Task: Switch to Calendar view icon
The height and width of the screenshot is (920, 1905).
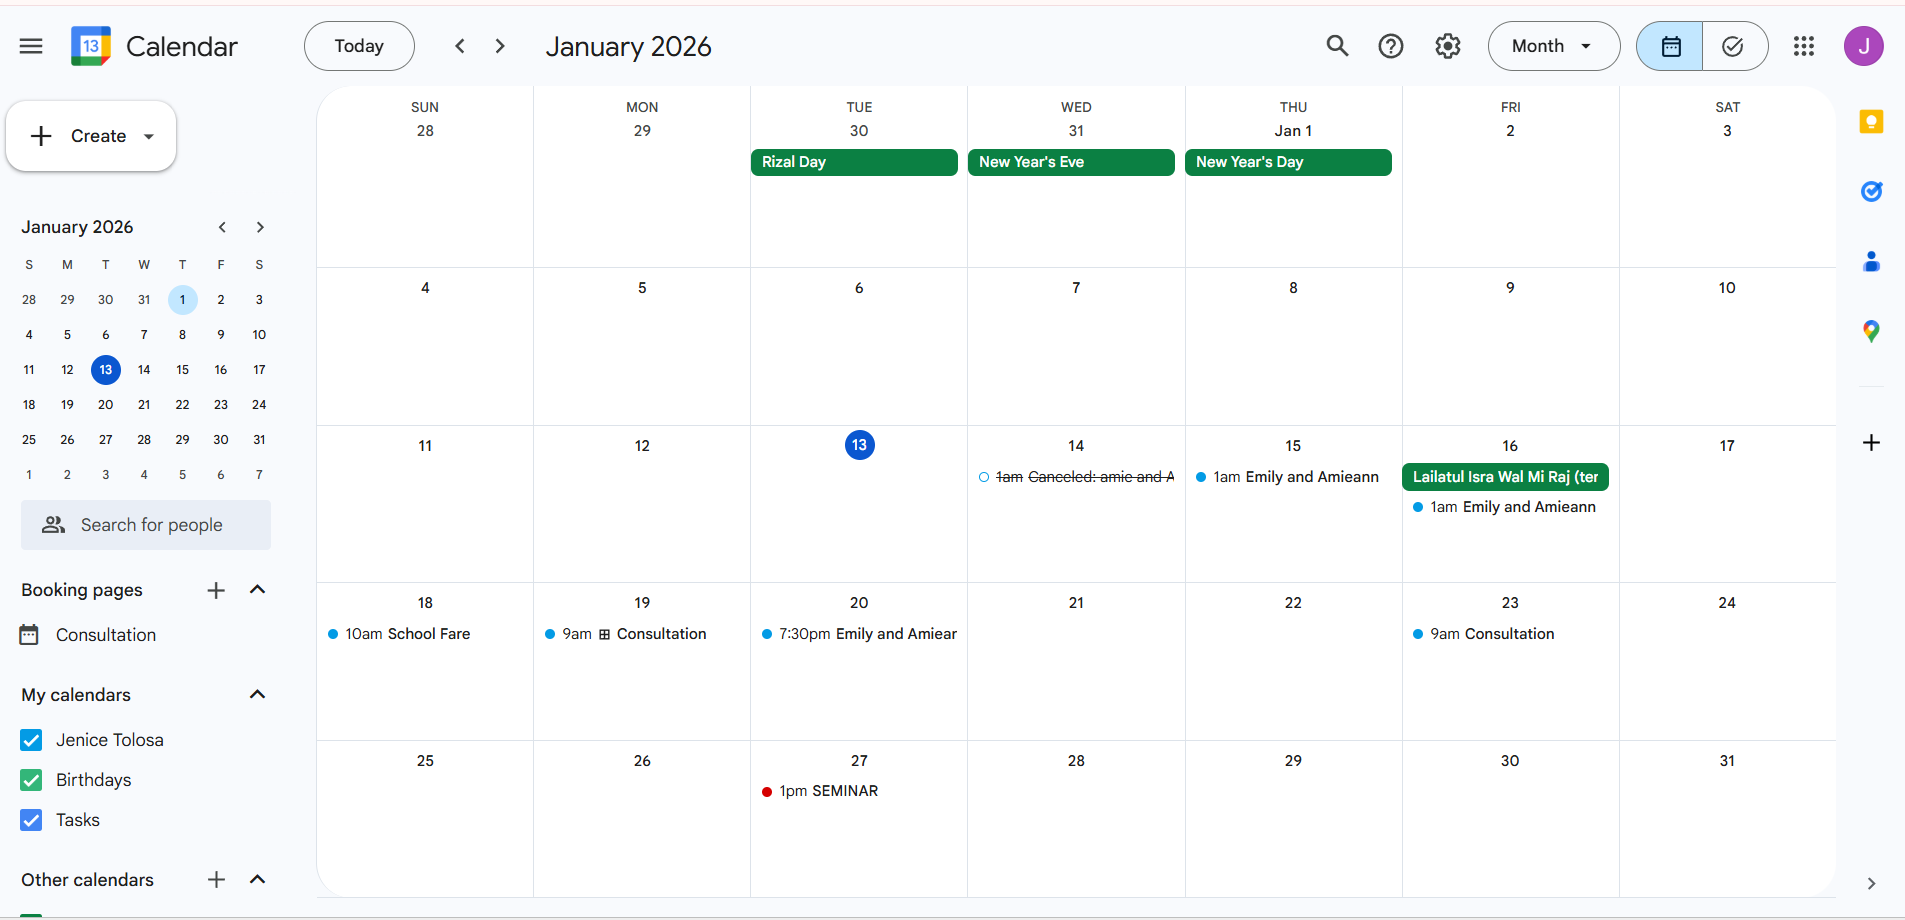Action: click(1670, 46)
